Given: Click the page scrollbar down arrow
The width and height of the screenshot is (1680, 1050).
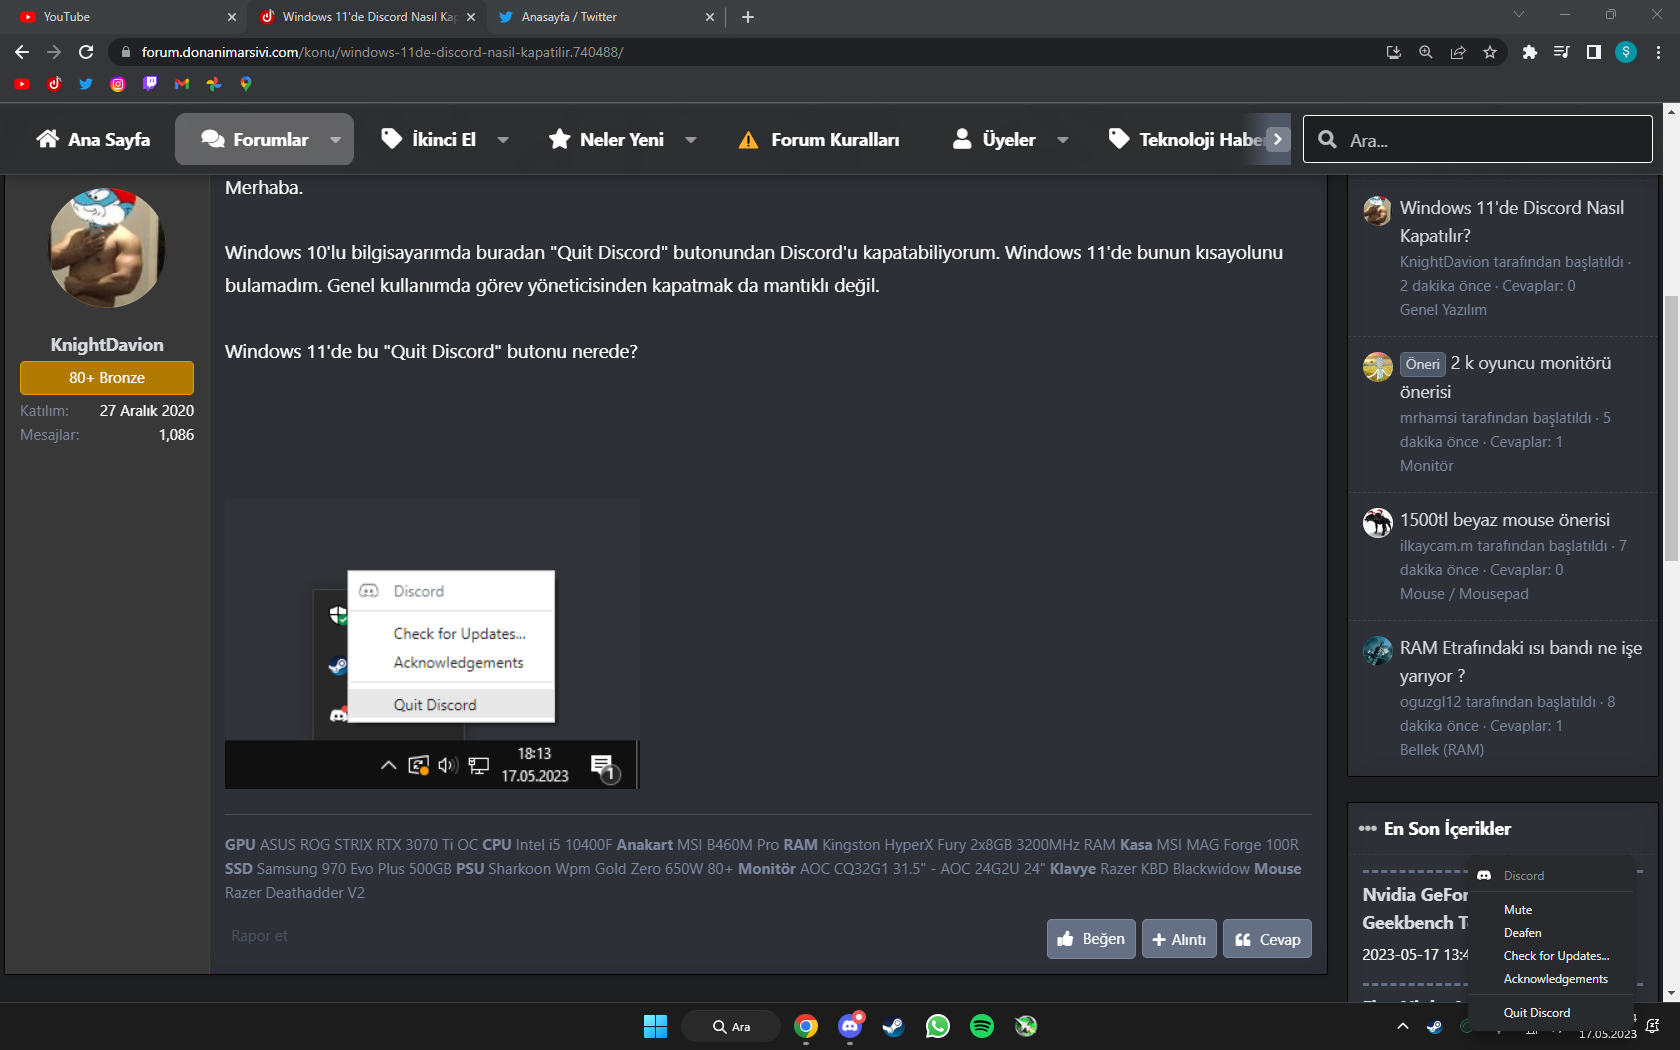Looking at the screenshot, I should (1671, 993).
